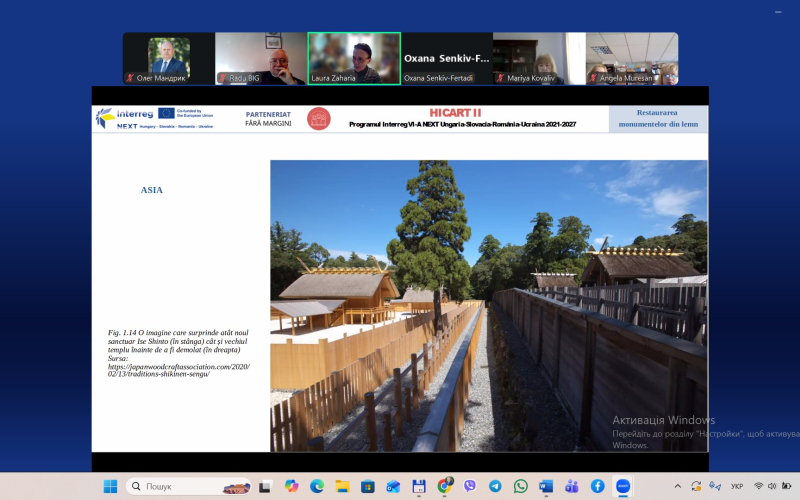
Task: Open the УКР language switcher
Action: tap(737, 486)
